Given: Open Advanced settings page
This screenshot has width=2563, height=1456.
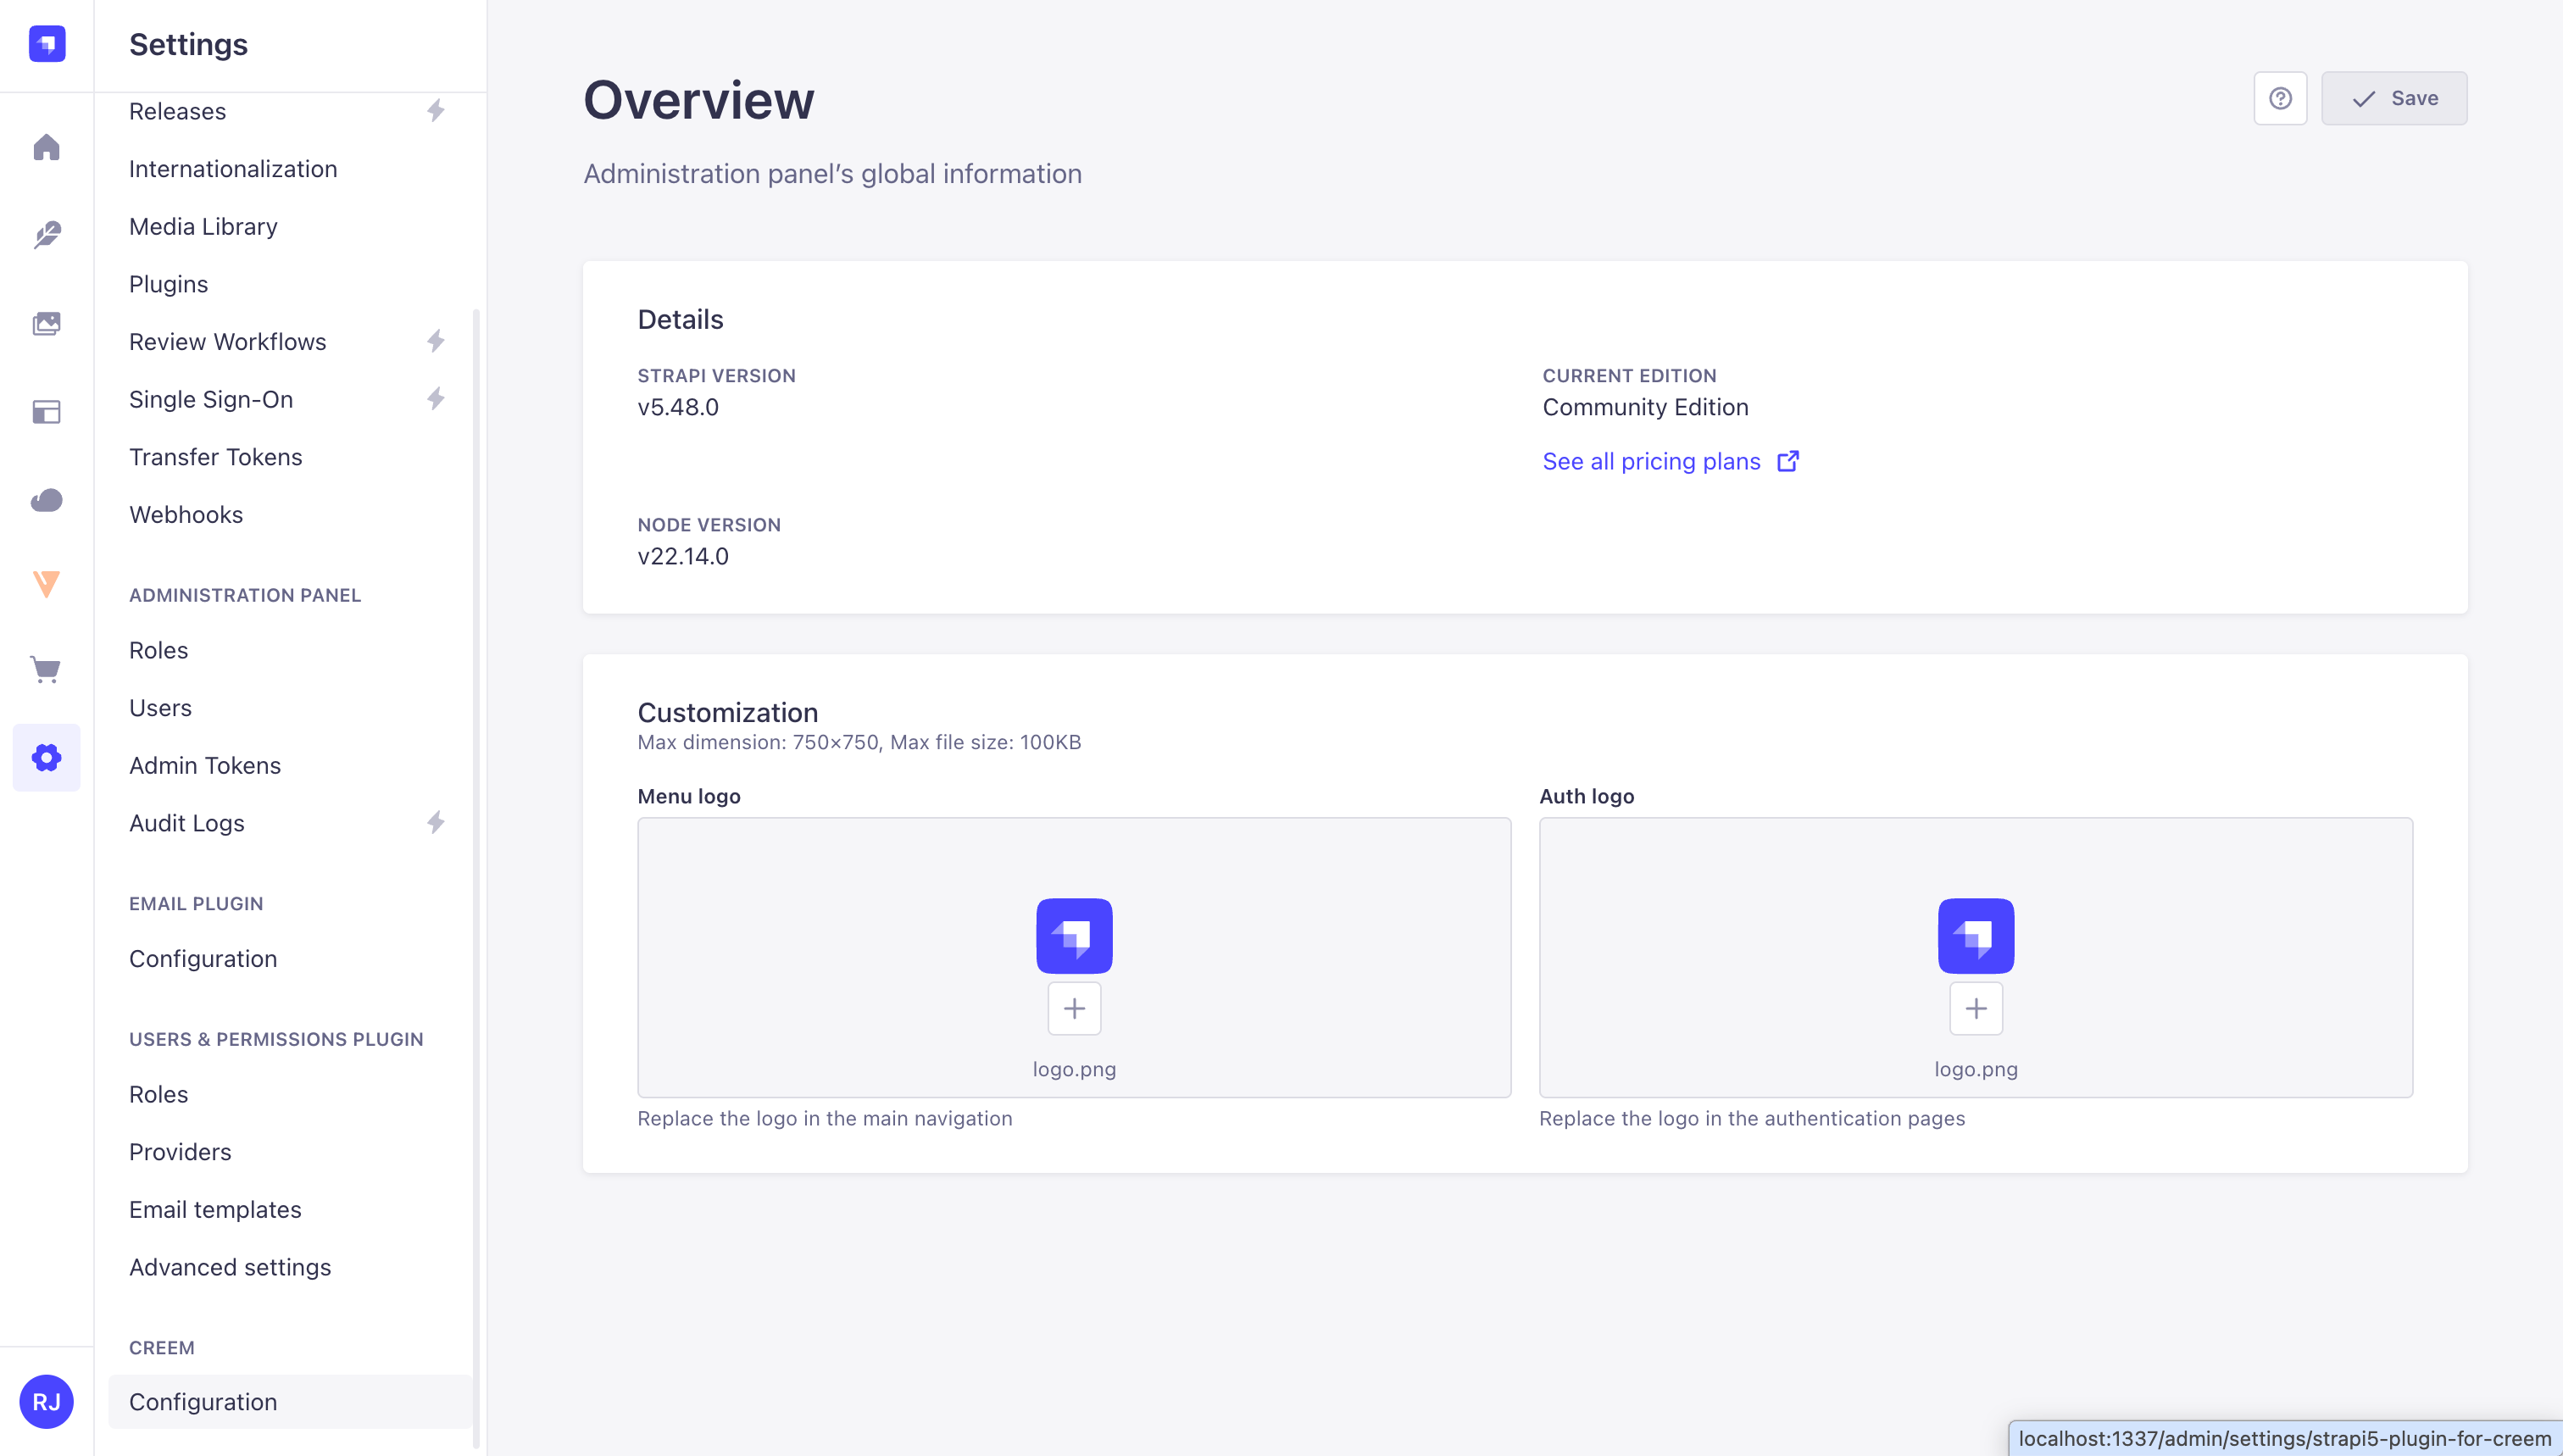Looking at the screenshot, I should 230,1267.
